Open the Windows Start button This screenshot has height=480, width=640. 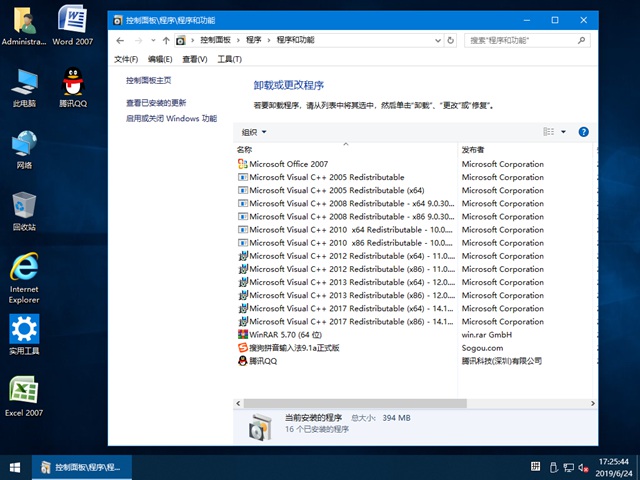click(16, 467)
